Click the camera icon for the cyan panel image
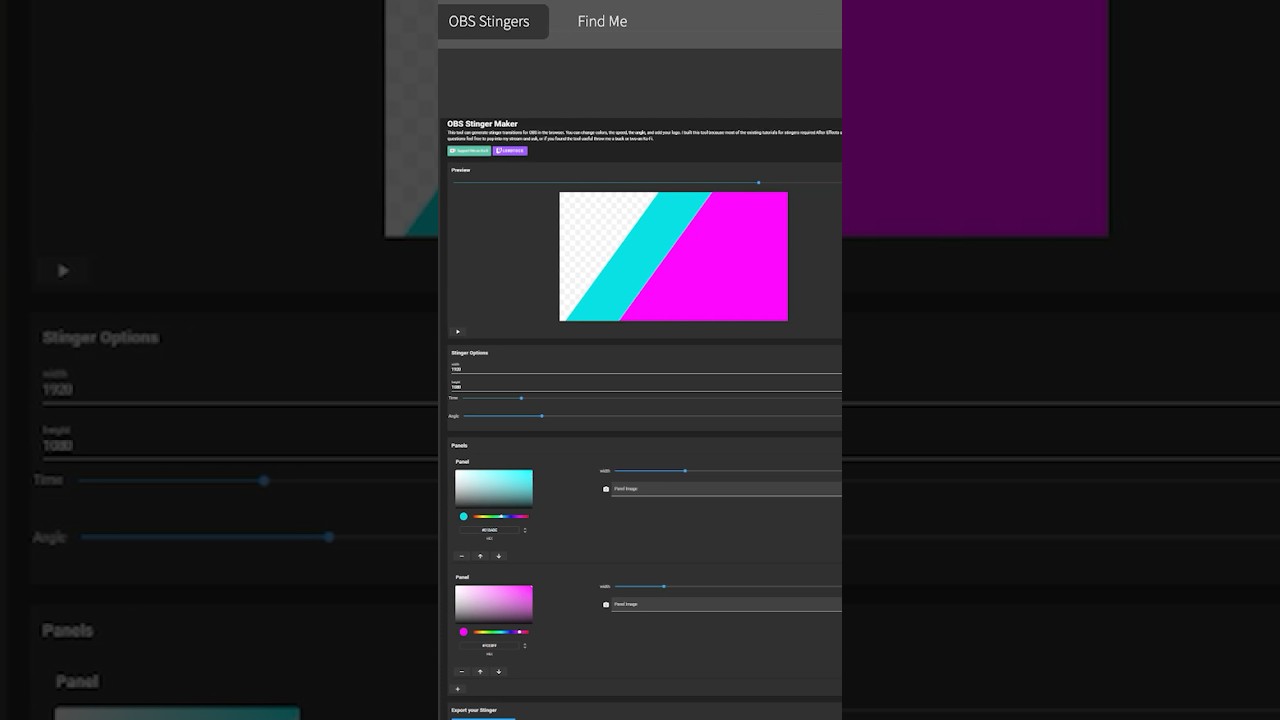1280x720 pixels. tap(606, 489)
